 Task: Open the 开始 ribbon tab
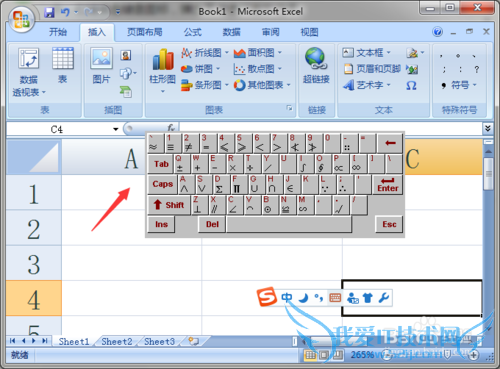point(58,32)
